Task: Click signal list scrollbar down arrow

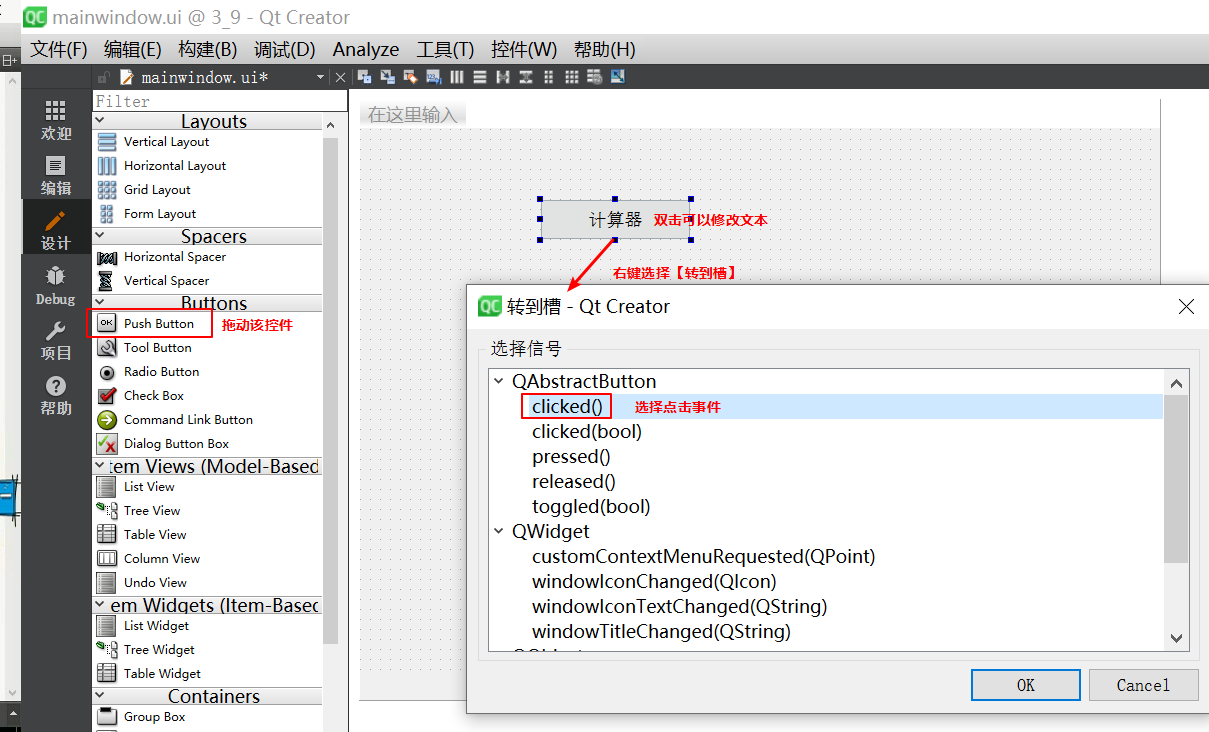Action: [1176, 638]
